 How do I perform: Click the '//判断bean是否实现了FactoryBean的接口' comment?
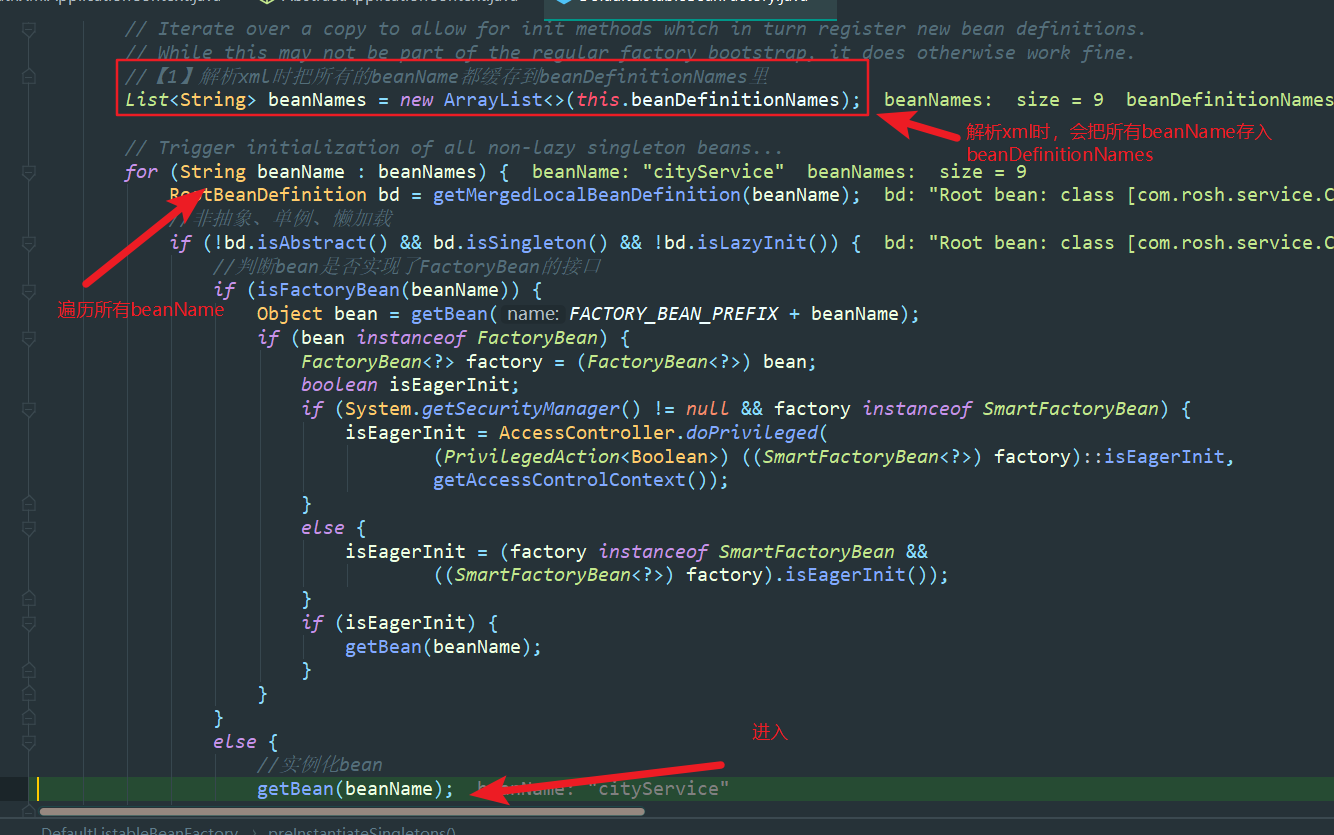click(407, 267)
